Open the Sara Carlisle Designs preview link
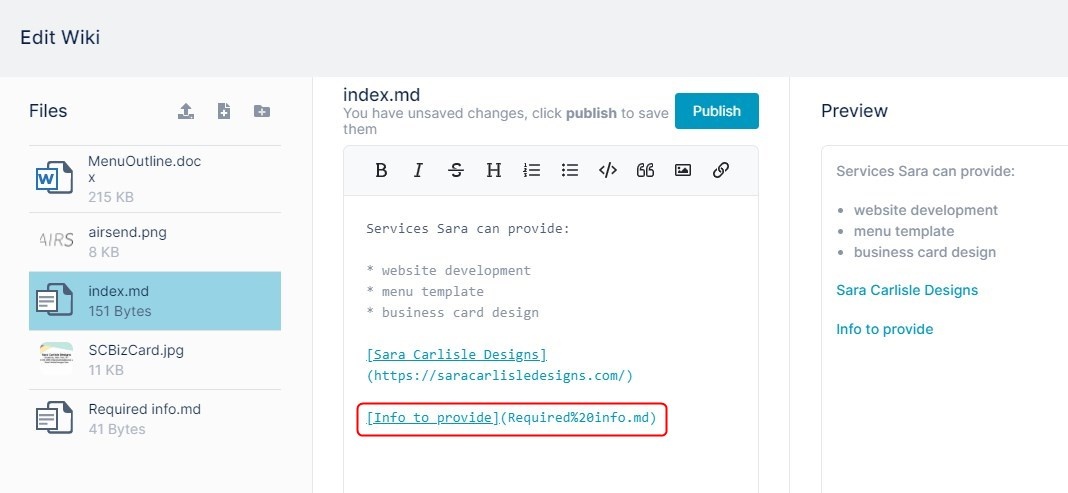Viewport: 1068px width, 493px height. tap(907, 290)
